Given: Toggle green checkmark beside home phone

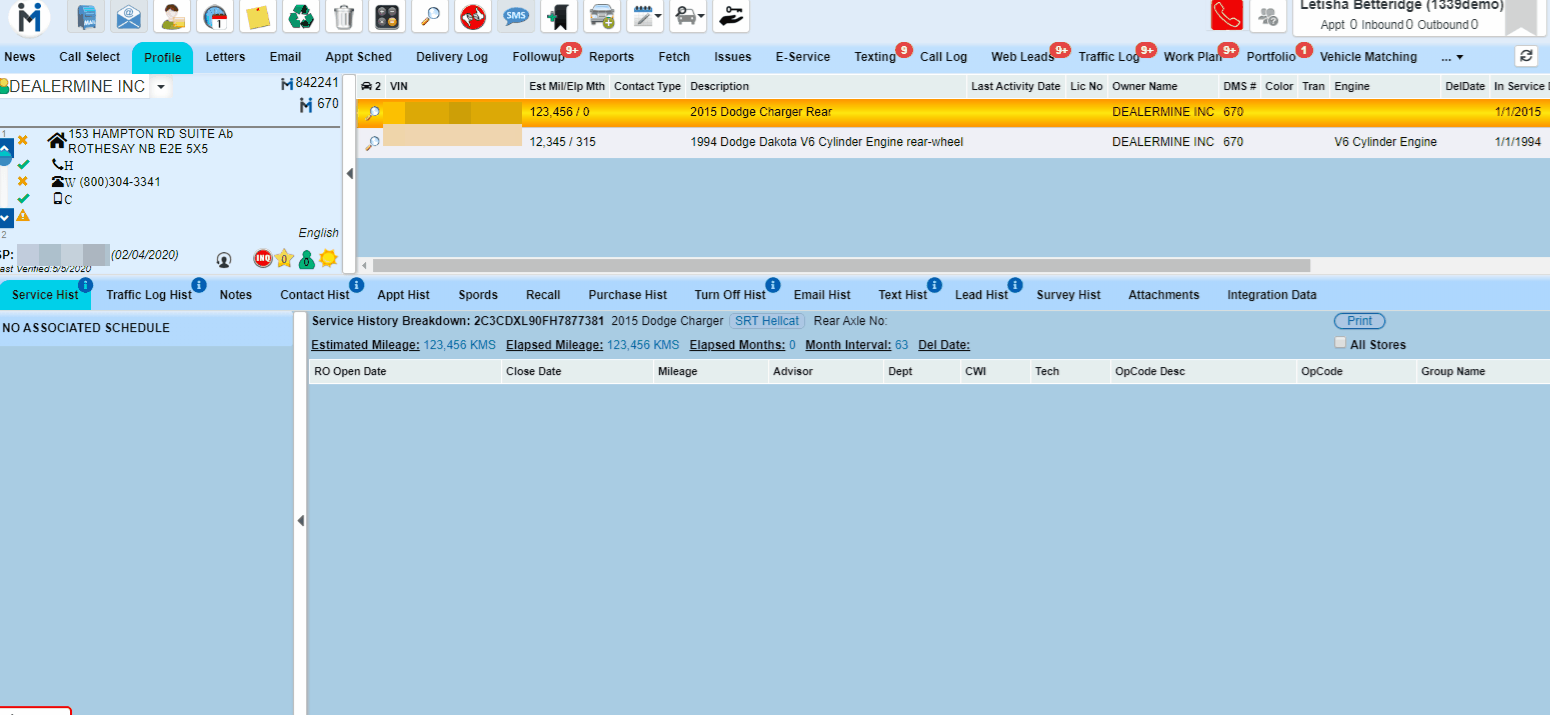Looking at the screenshot, I should [x=23, y=164].
